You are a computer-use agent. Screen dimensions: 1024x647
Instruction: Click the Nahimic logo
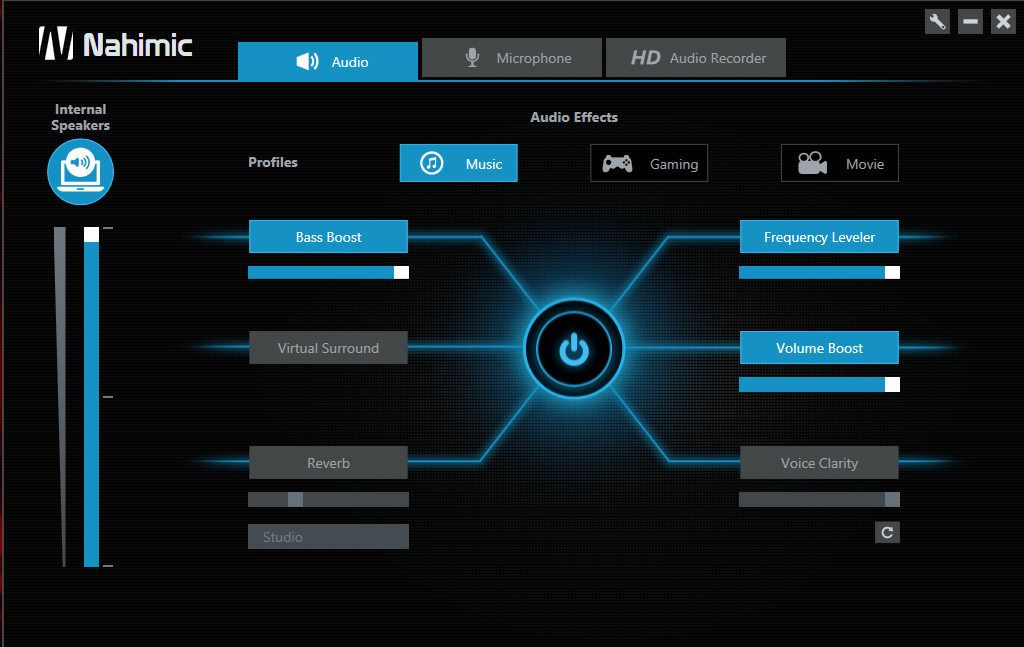click(x=115, y=43)
